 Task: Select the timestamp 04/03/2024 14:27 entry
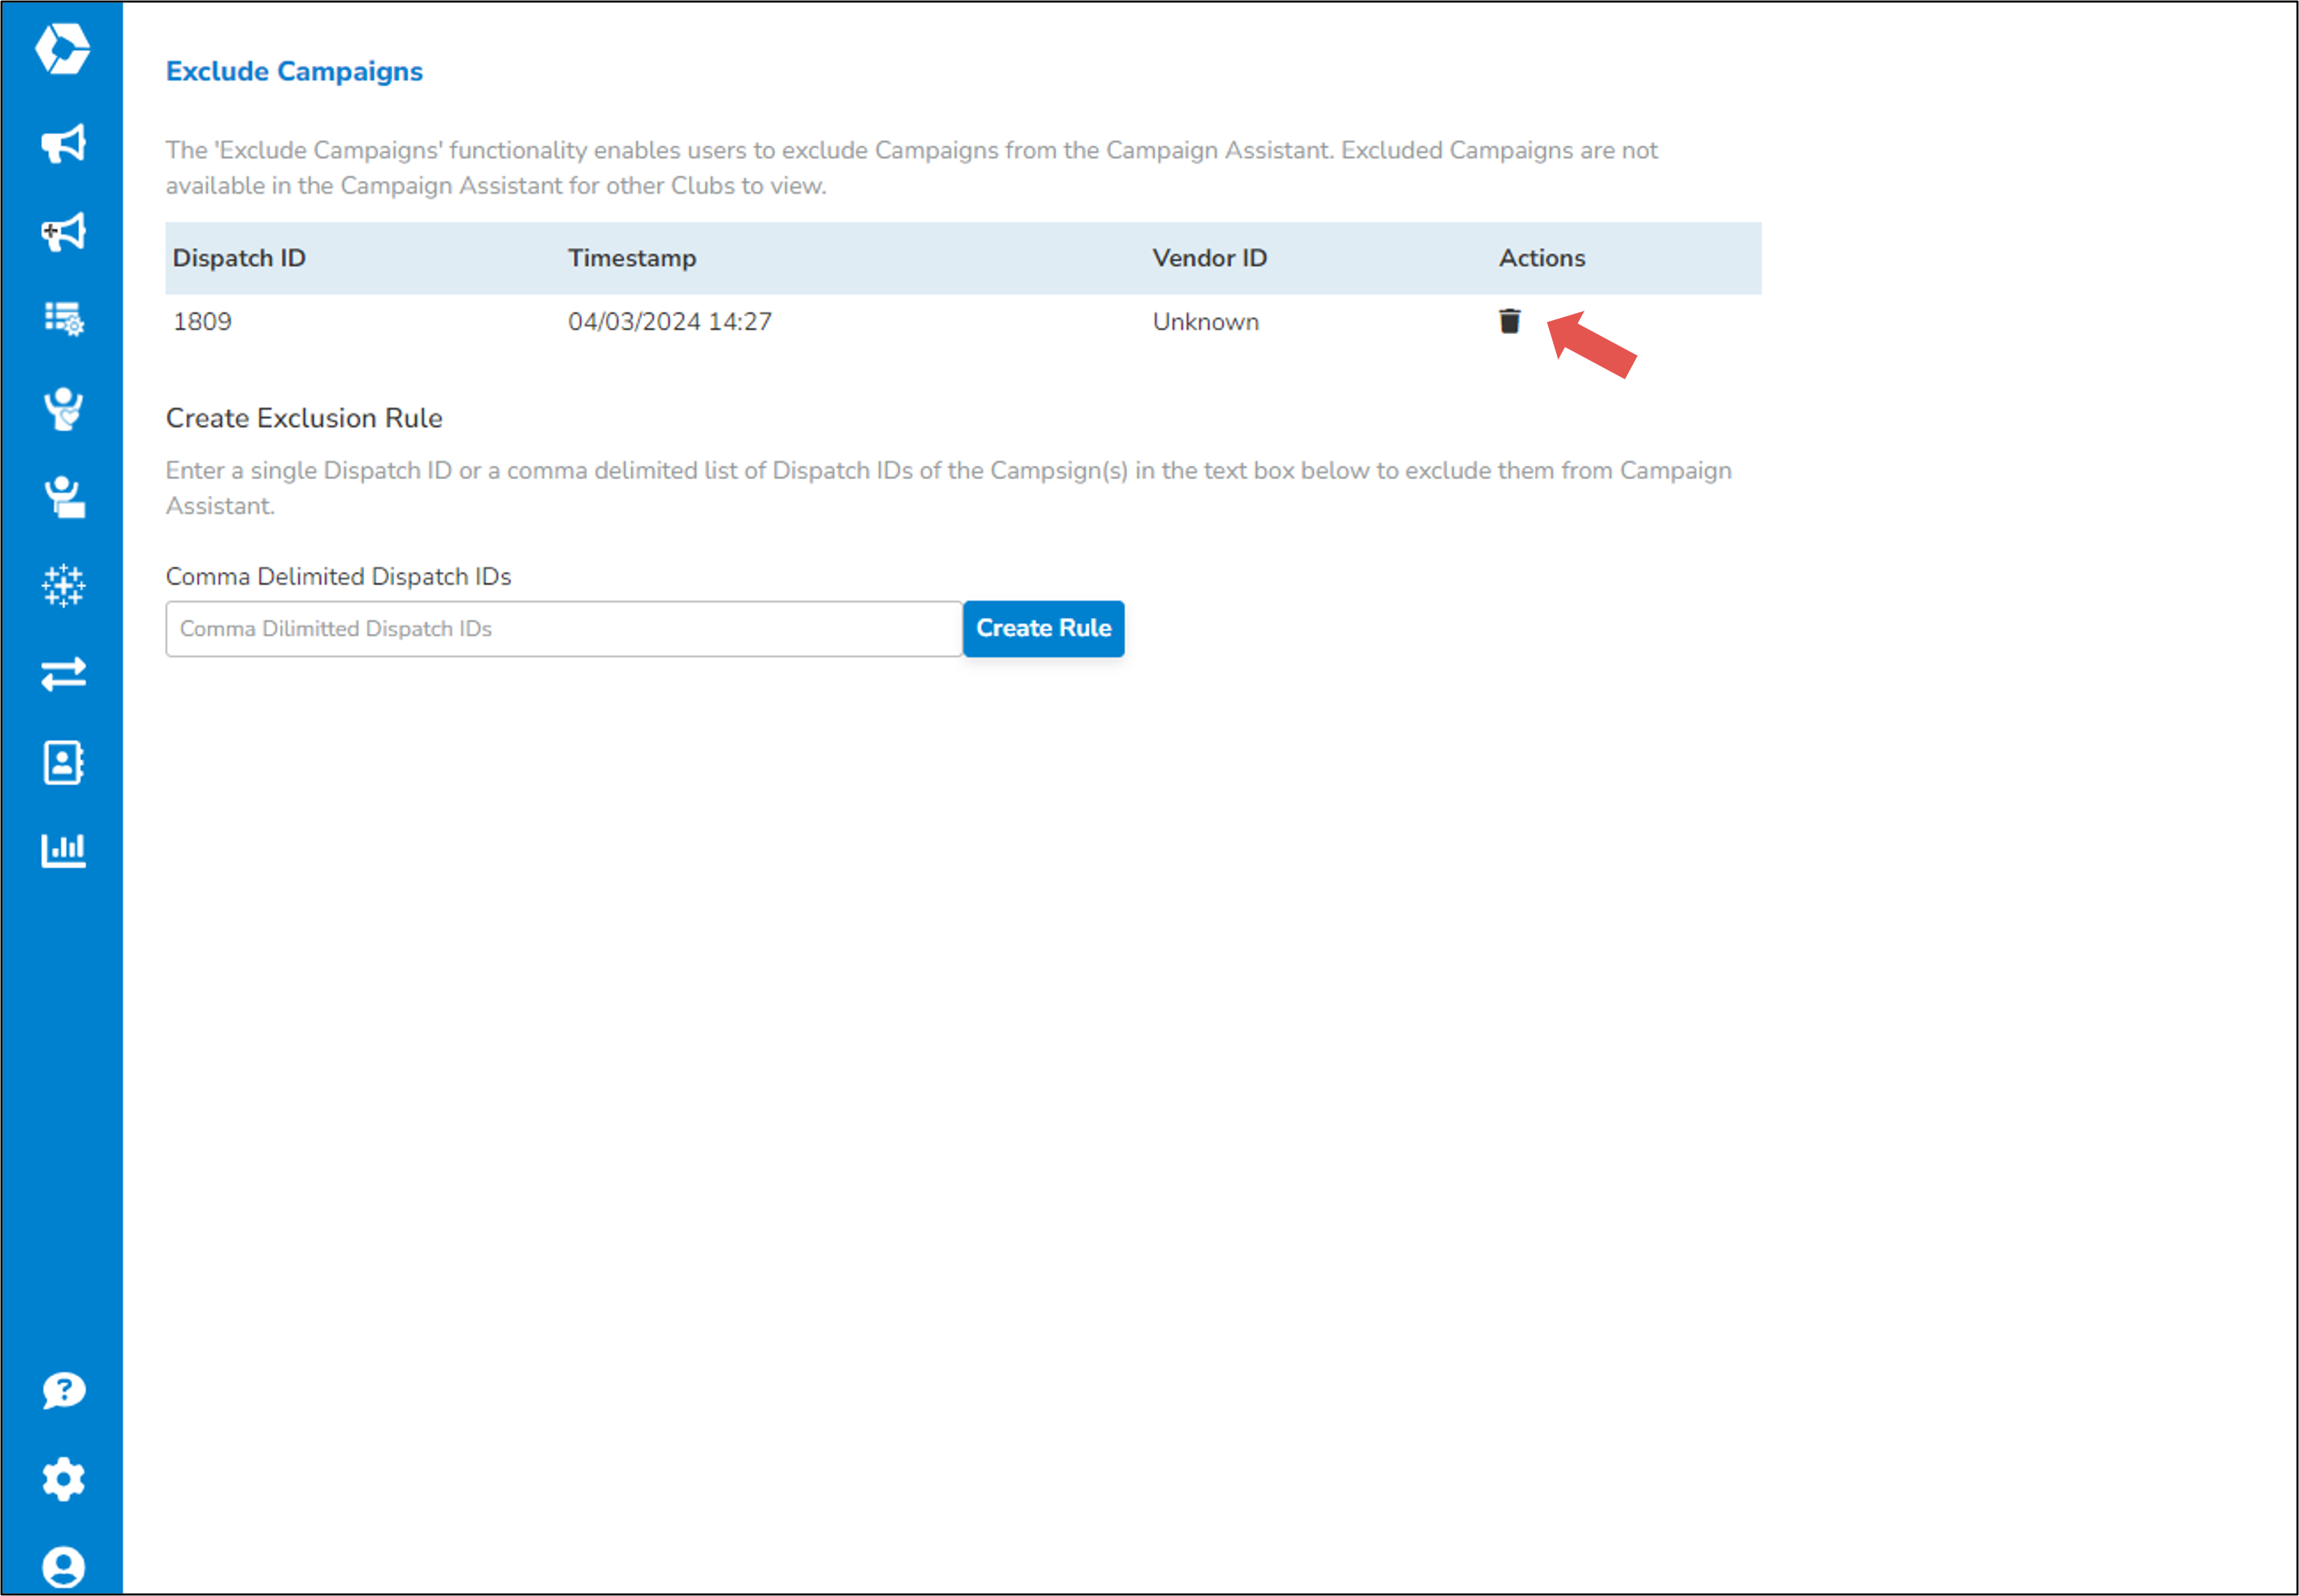coord(670,321)
